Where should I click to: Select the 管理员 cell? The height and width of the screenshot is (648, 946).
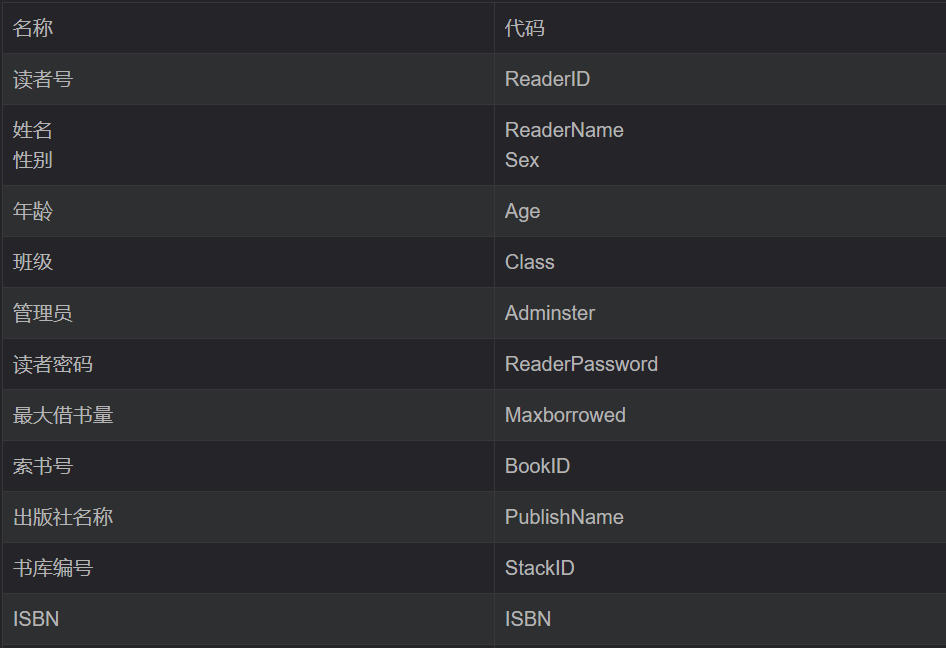coord(43,313)
